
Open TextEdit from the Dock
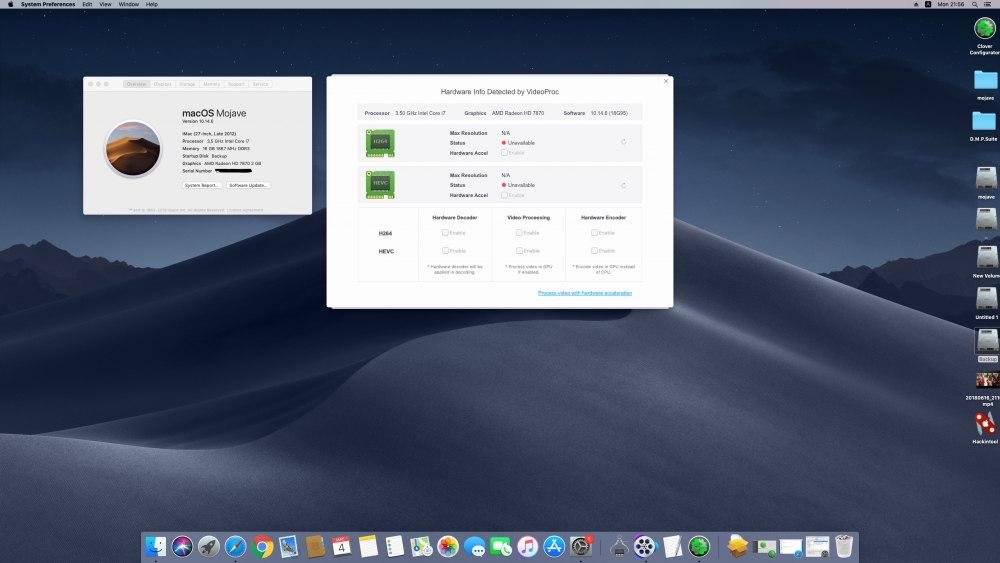[672, 546]
